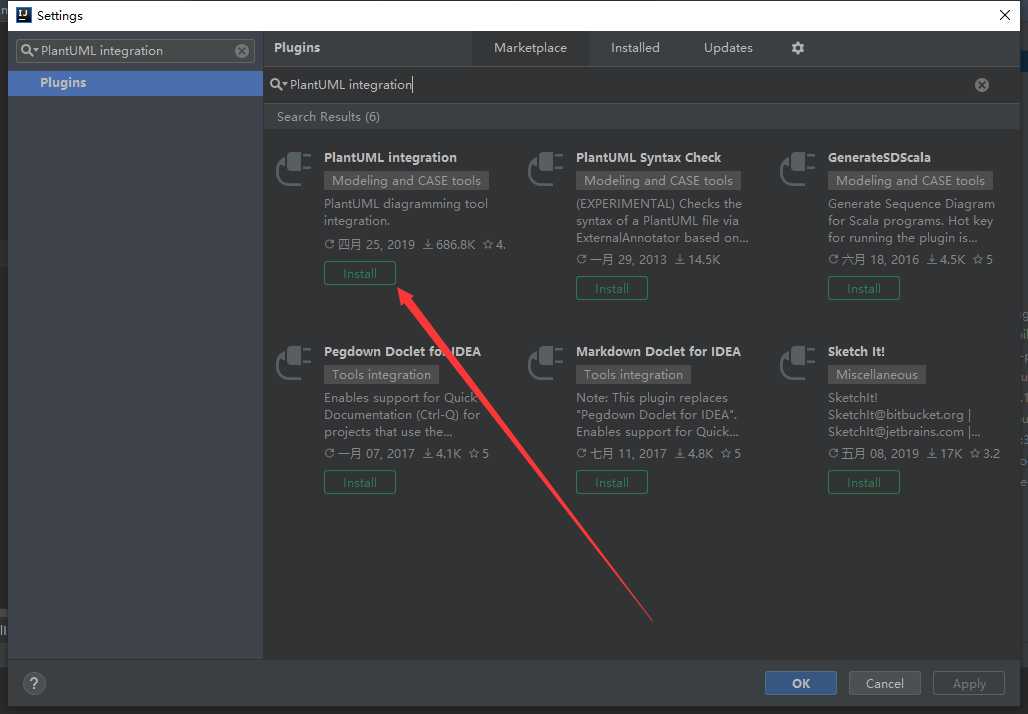Open the Markdown Doclet for IDEA title
Viewport: 1028px width, 714px height.
point(658,351)
